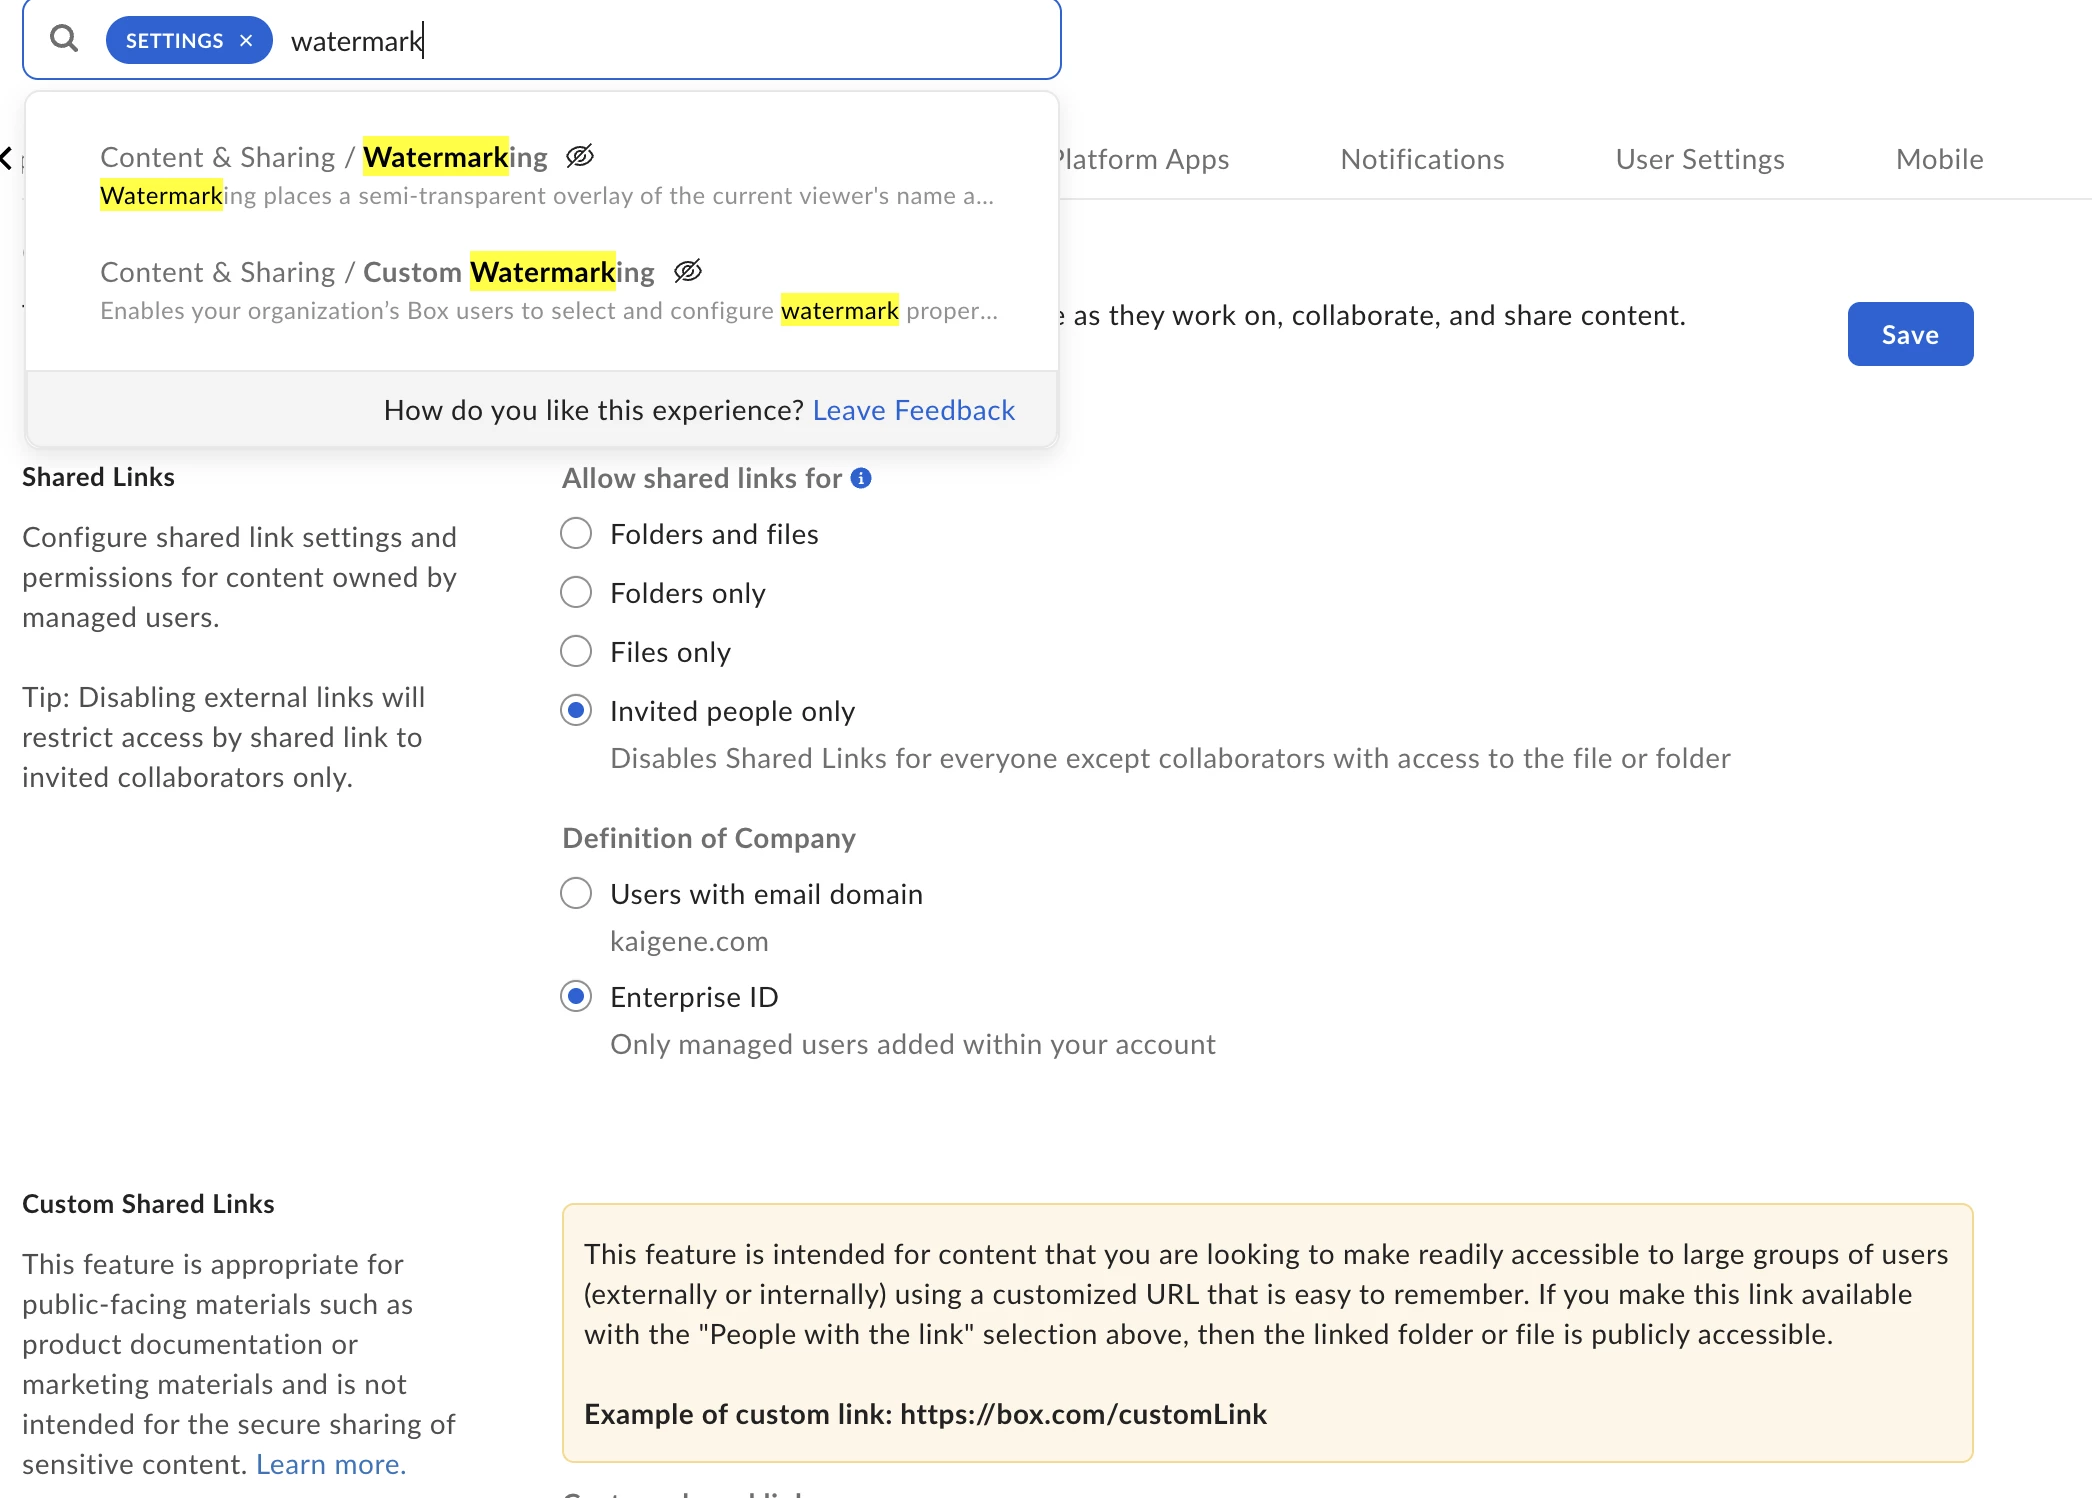Click hidden-eye icon beside Custom Watermarking

pos(688,271)
